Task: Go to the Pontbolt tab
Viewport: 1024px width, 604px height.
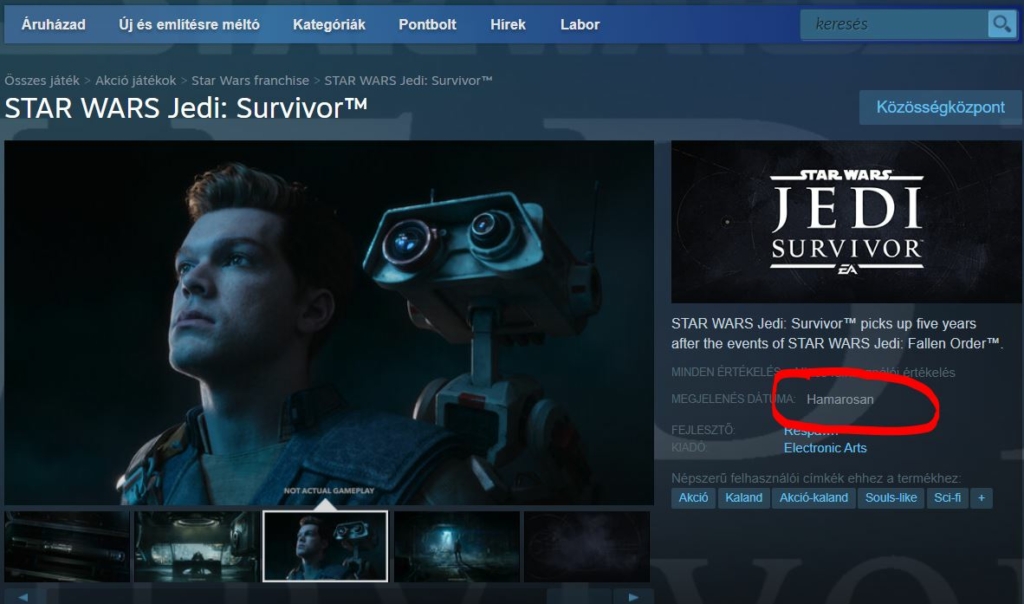Action: point(428,24)
